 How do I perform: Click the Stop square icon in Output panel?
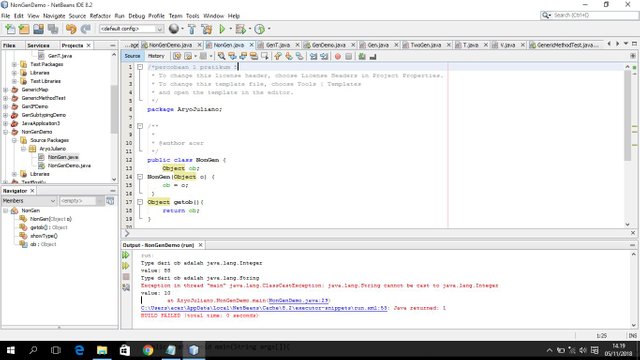point(126,277)
